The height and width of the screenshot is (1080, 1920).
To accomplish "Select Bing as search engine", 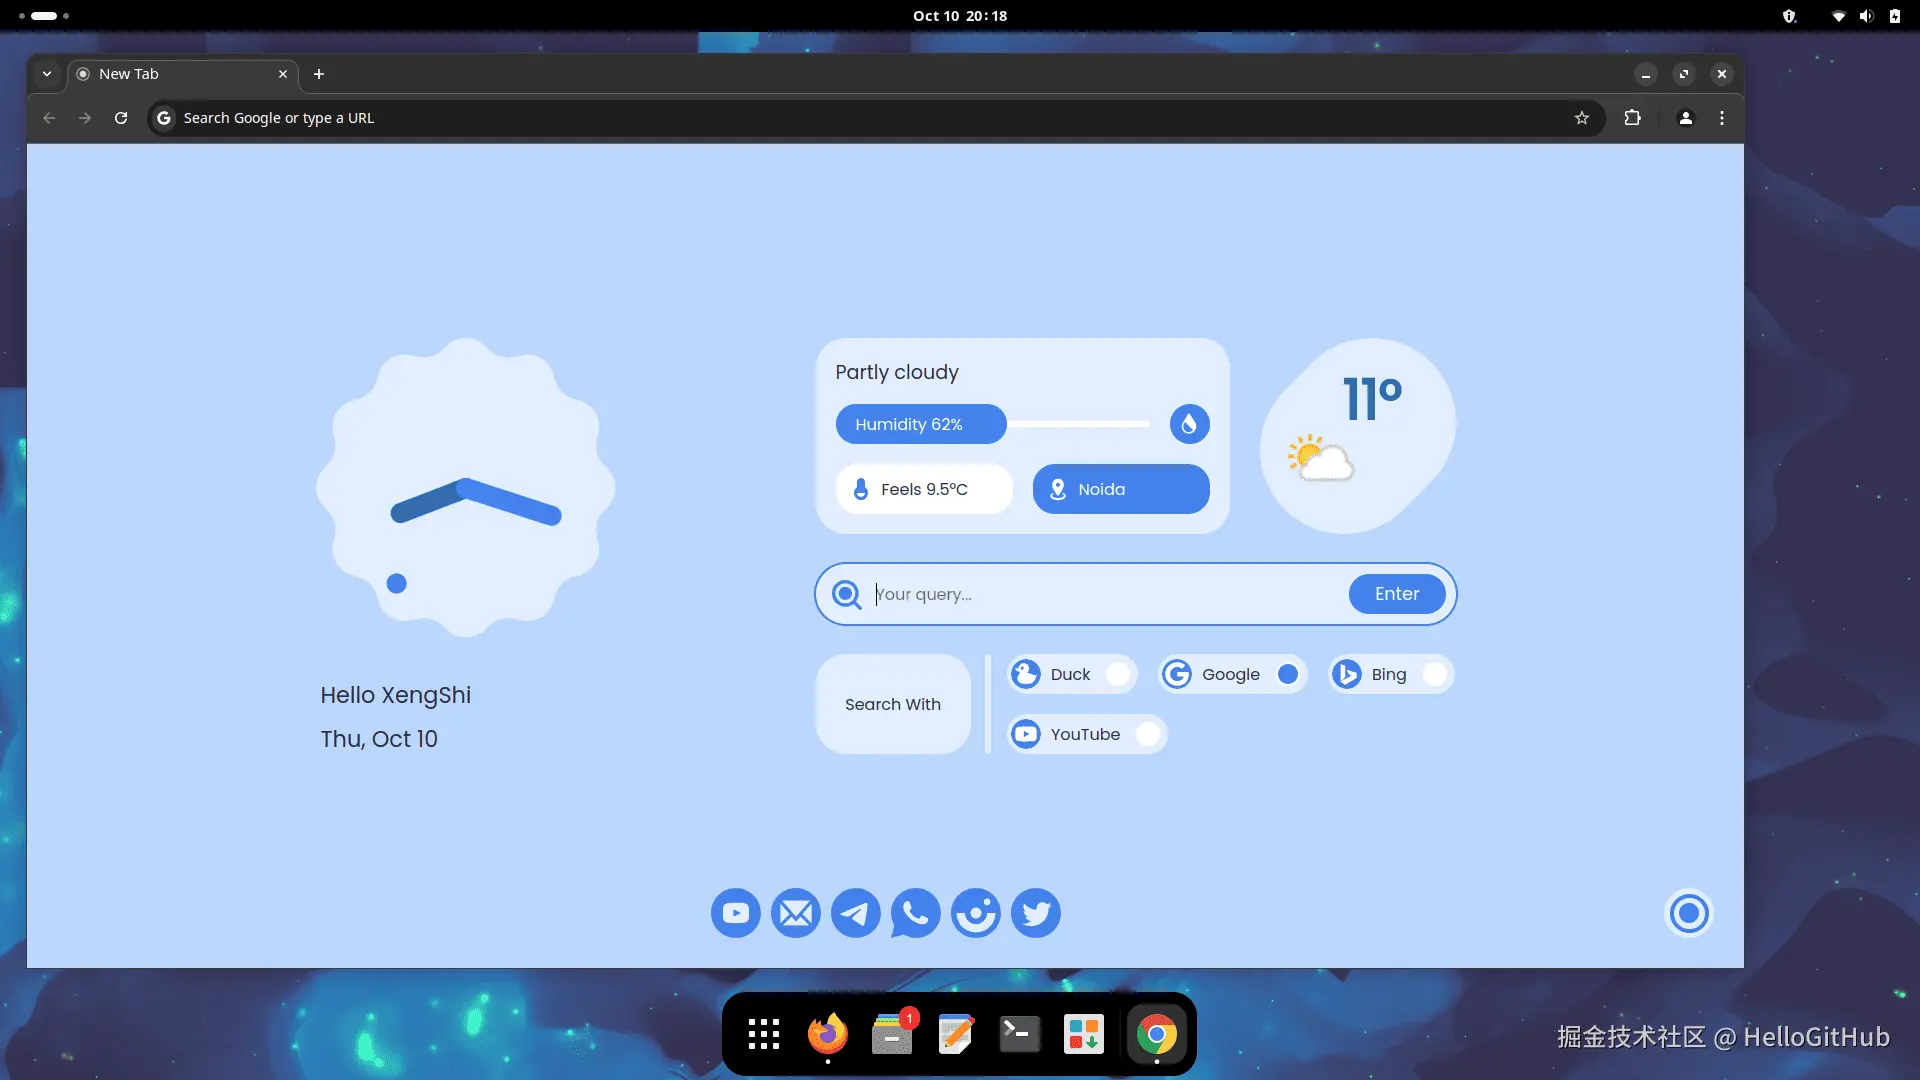I will pyautogui.click(x=1434, y=674).
